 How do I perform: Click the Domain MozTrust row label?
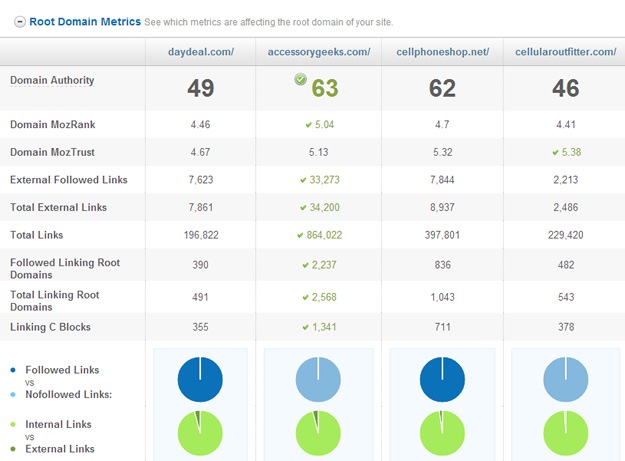(x=52, y=152)
